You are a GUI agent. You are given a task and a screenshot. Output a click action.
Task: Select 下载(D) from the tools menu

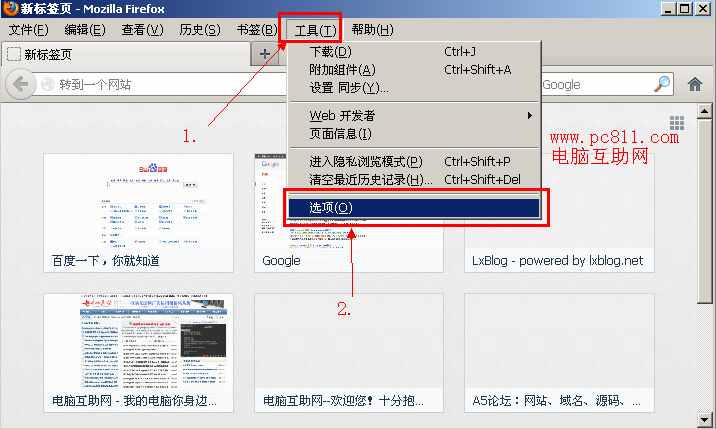[x=414, y=52]
